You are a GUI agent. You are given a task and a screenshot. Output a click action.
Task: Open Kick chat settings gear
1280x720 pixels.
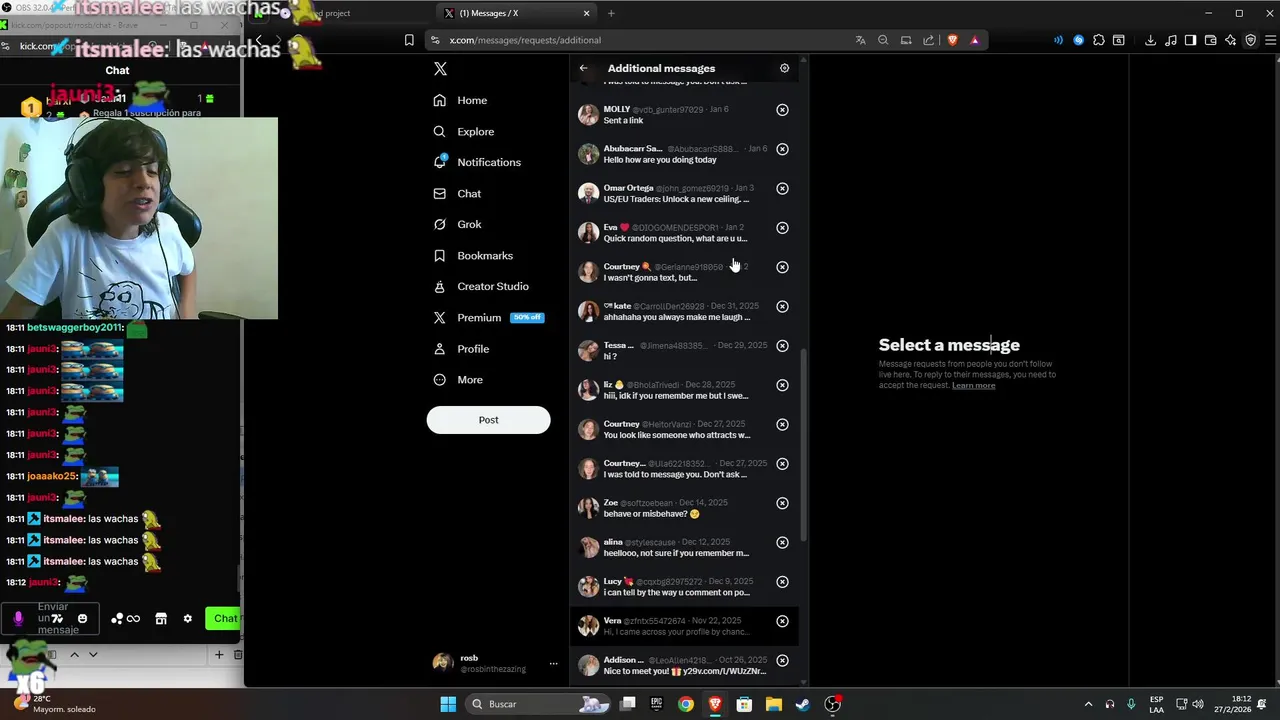click(187, 619)
